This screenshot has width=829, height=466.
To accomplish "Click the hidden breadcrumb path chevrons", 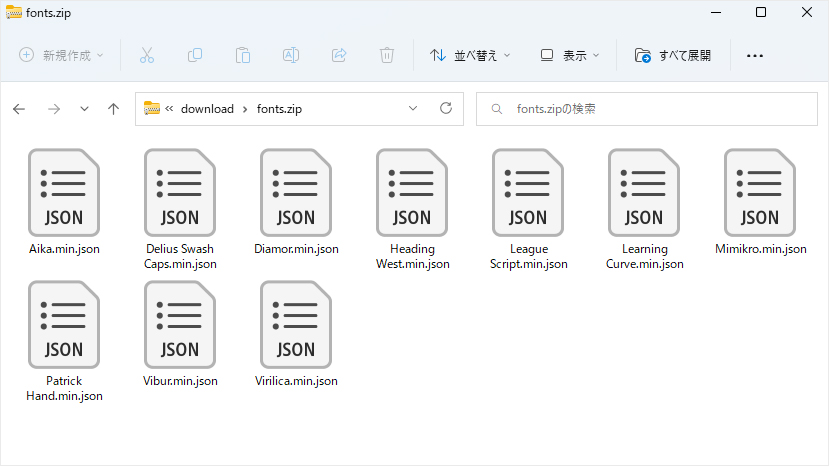I will pyautogui.click(x=169, y=108).
